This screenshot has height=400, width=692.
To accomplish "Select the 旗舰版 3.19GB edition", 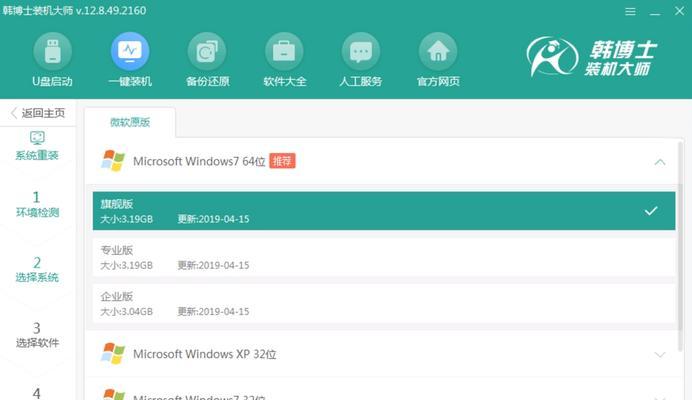I will point(384,211).
